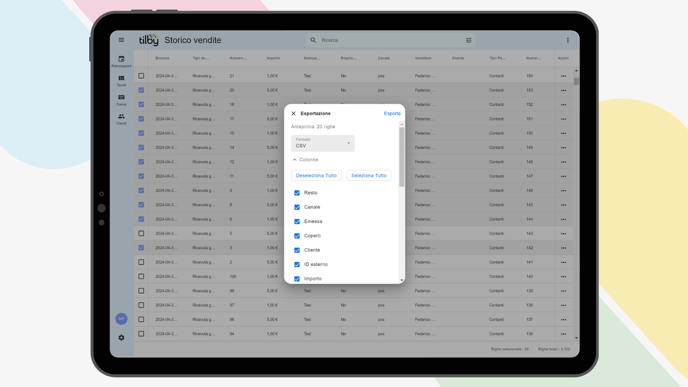Open actions menu for row 137

pyautogui.click(x=563, y=319)
